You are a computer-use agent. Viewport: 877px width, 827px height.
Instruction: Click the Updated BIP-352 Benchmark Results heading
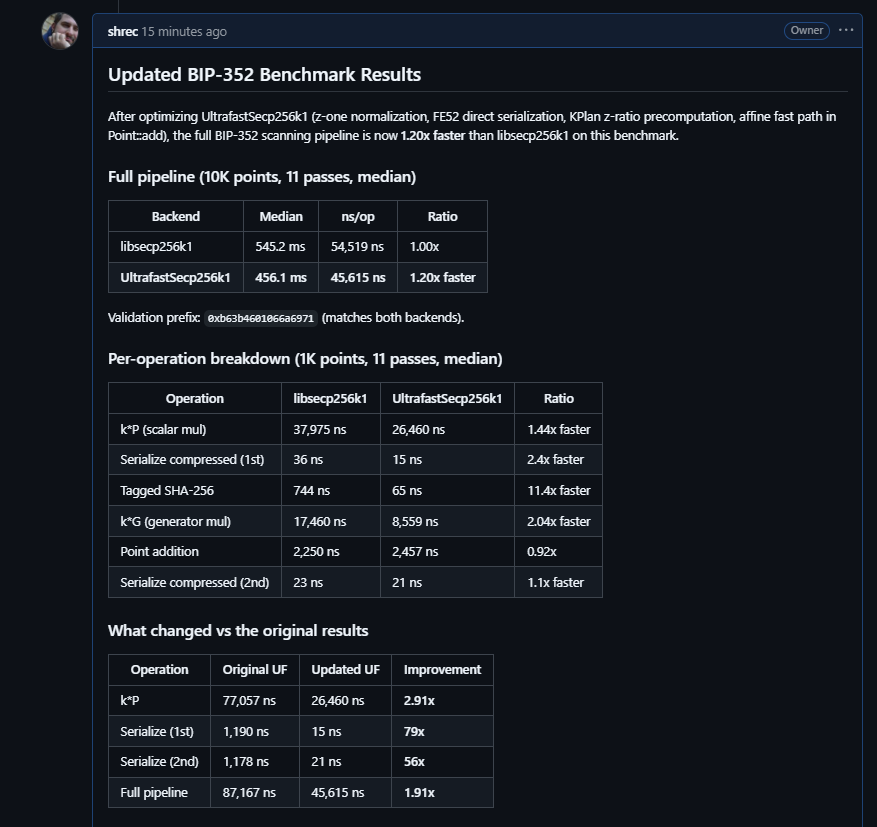pos(264,75)
